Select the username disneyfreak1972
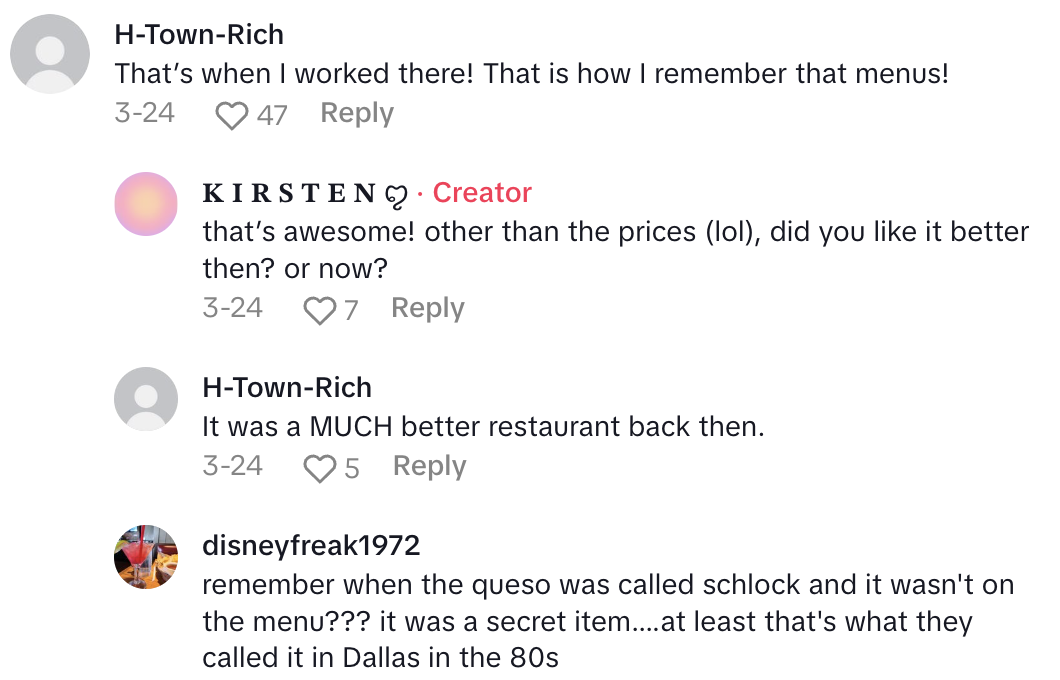The height and width of the screenshot is (680, 1060). [312, 546]
